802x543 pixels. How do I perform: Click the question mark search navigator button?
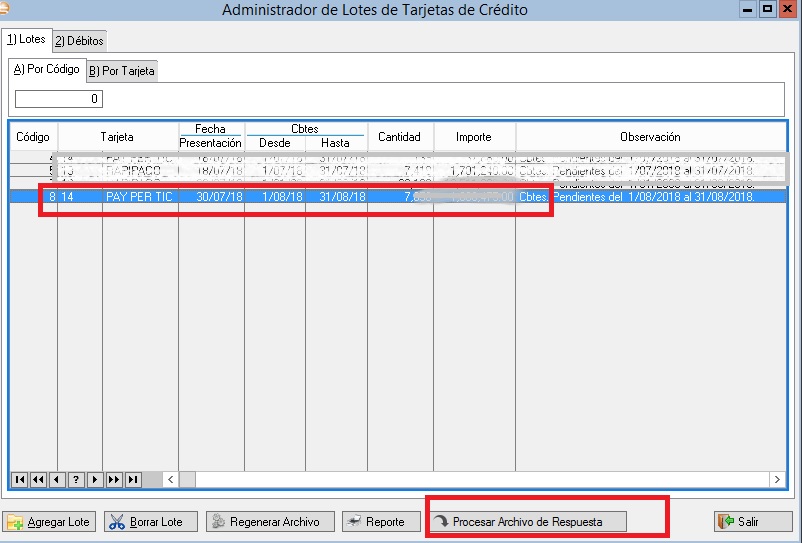77,480
